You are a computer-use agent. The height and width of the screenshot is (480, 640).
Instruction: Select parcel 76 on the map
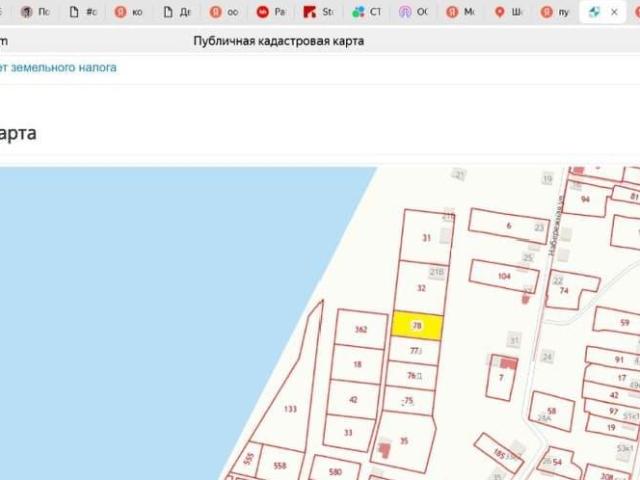(x=412, y=375)
